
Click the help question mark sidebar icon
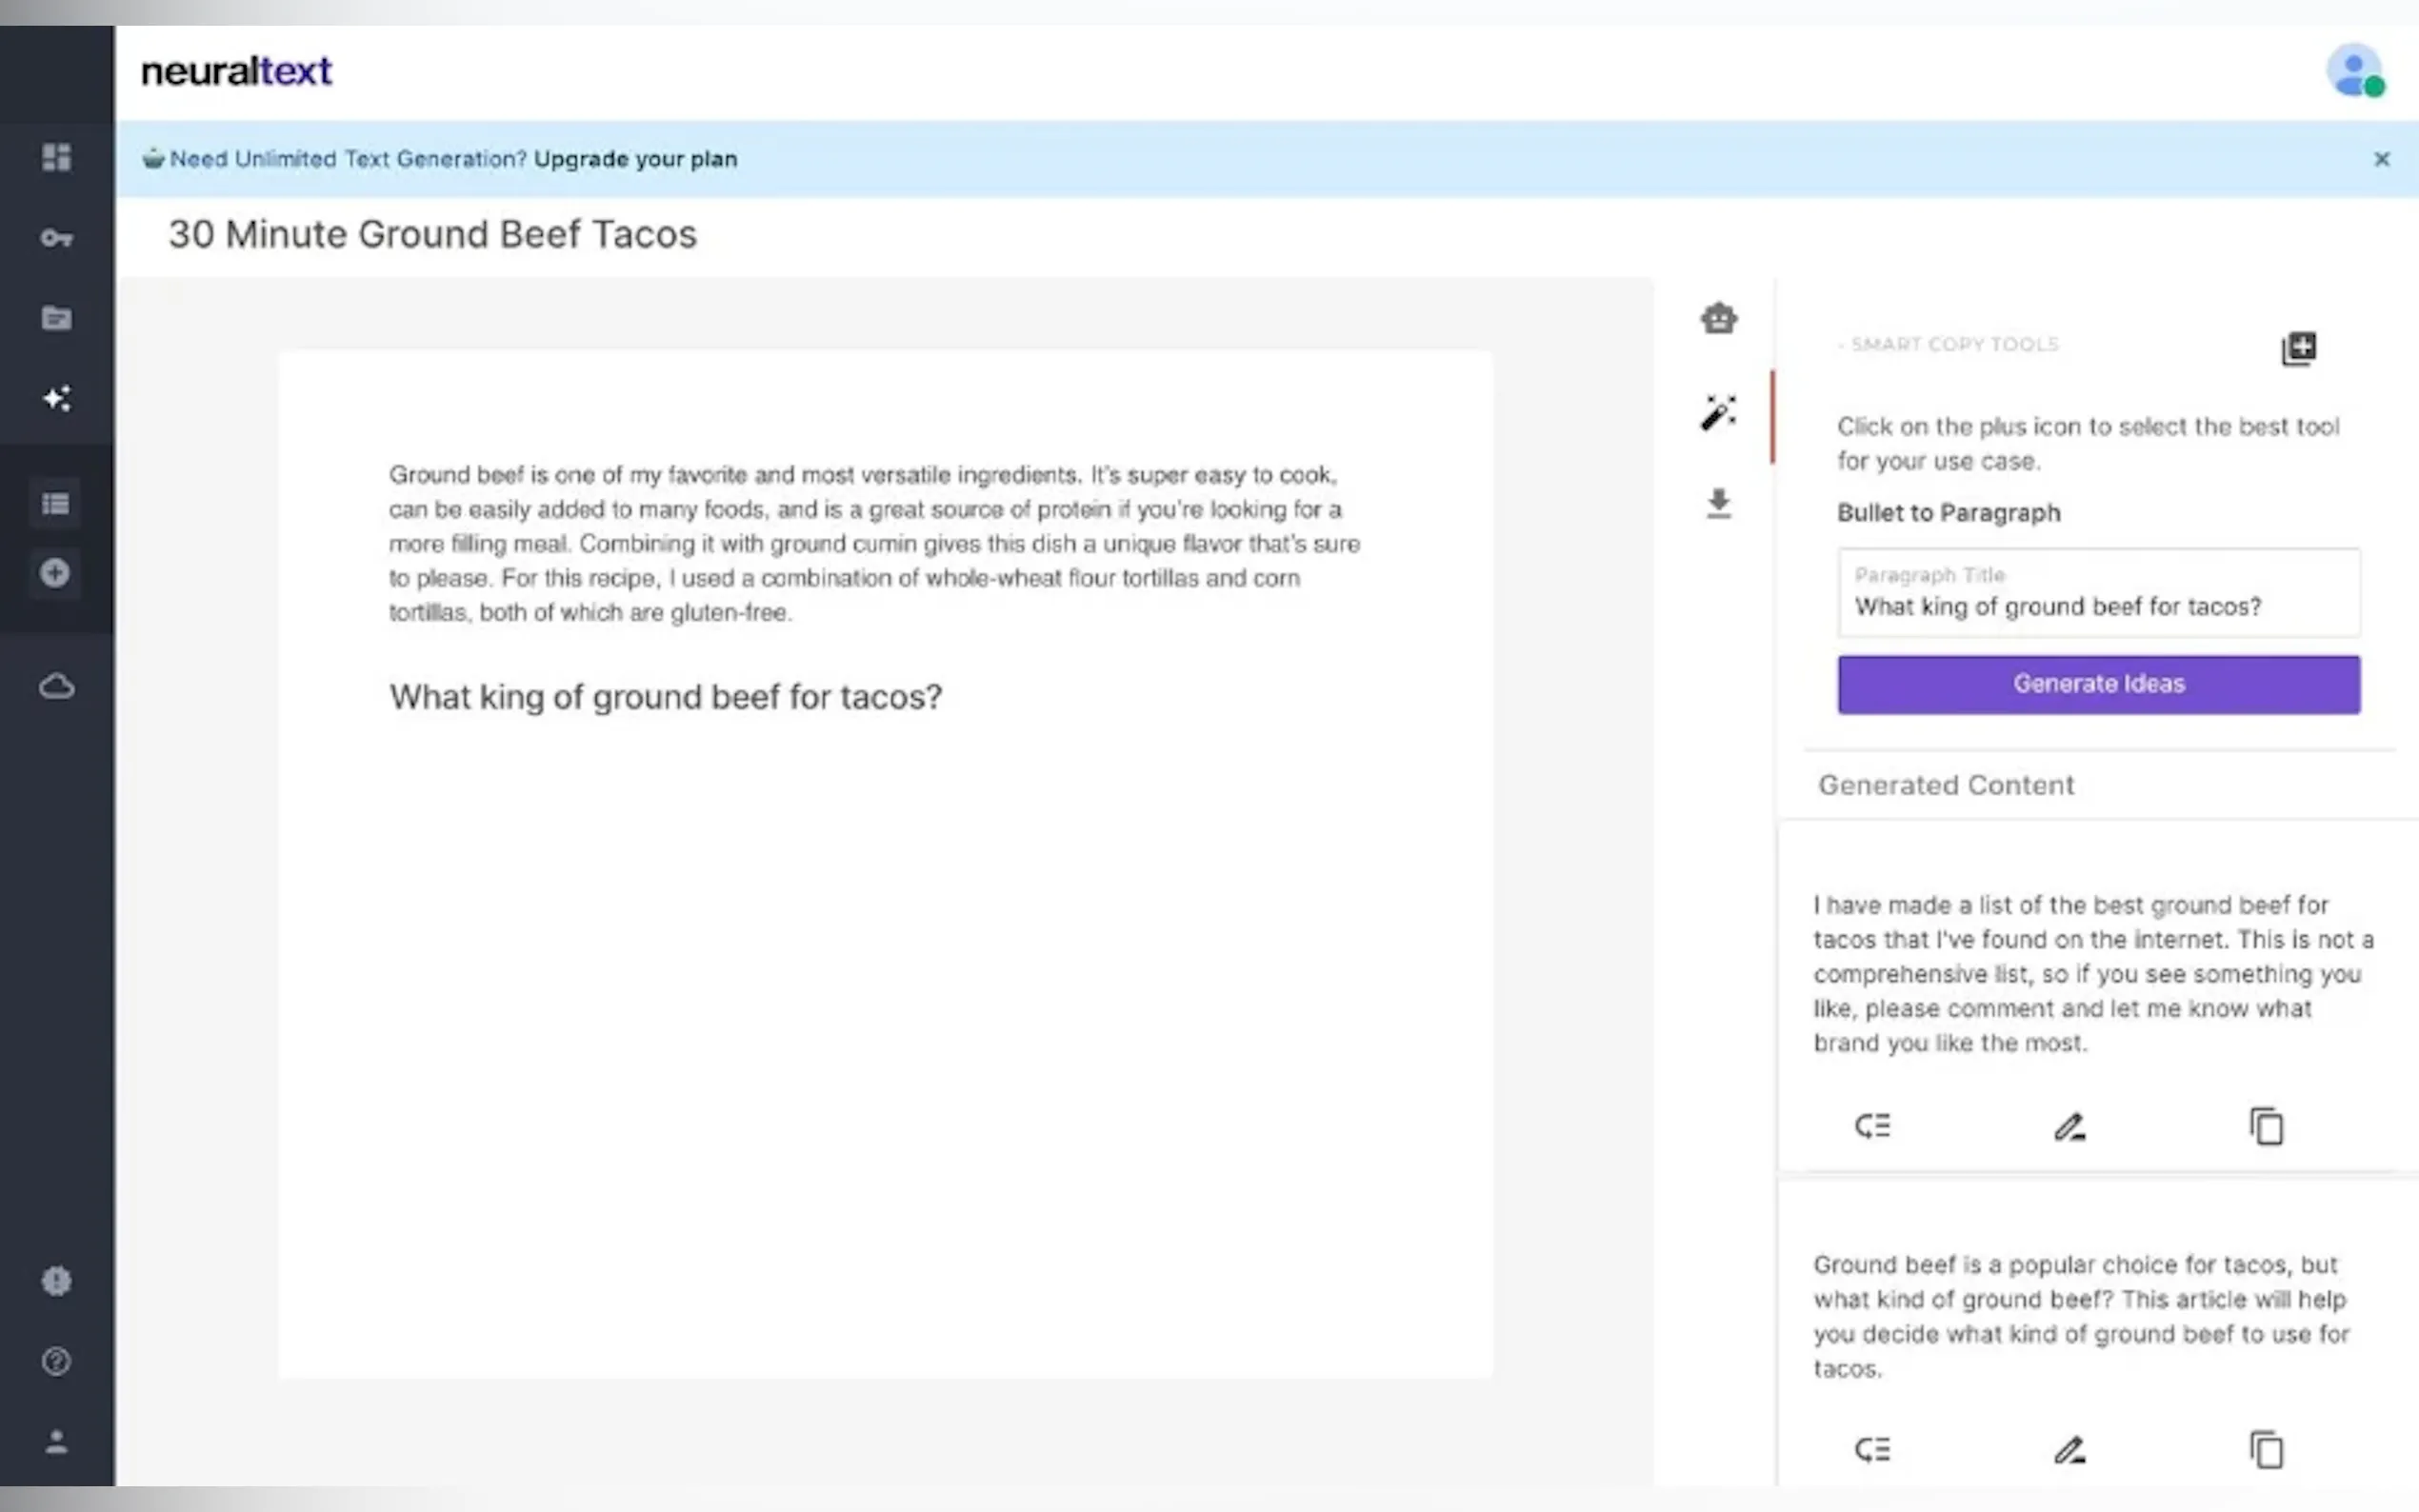pyautogui.click(x=56, y=1361)
